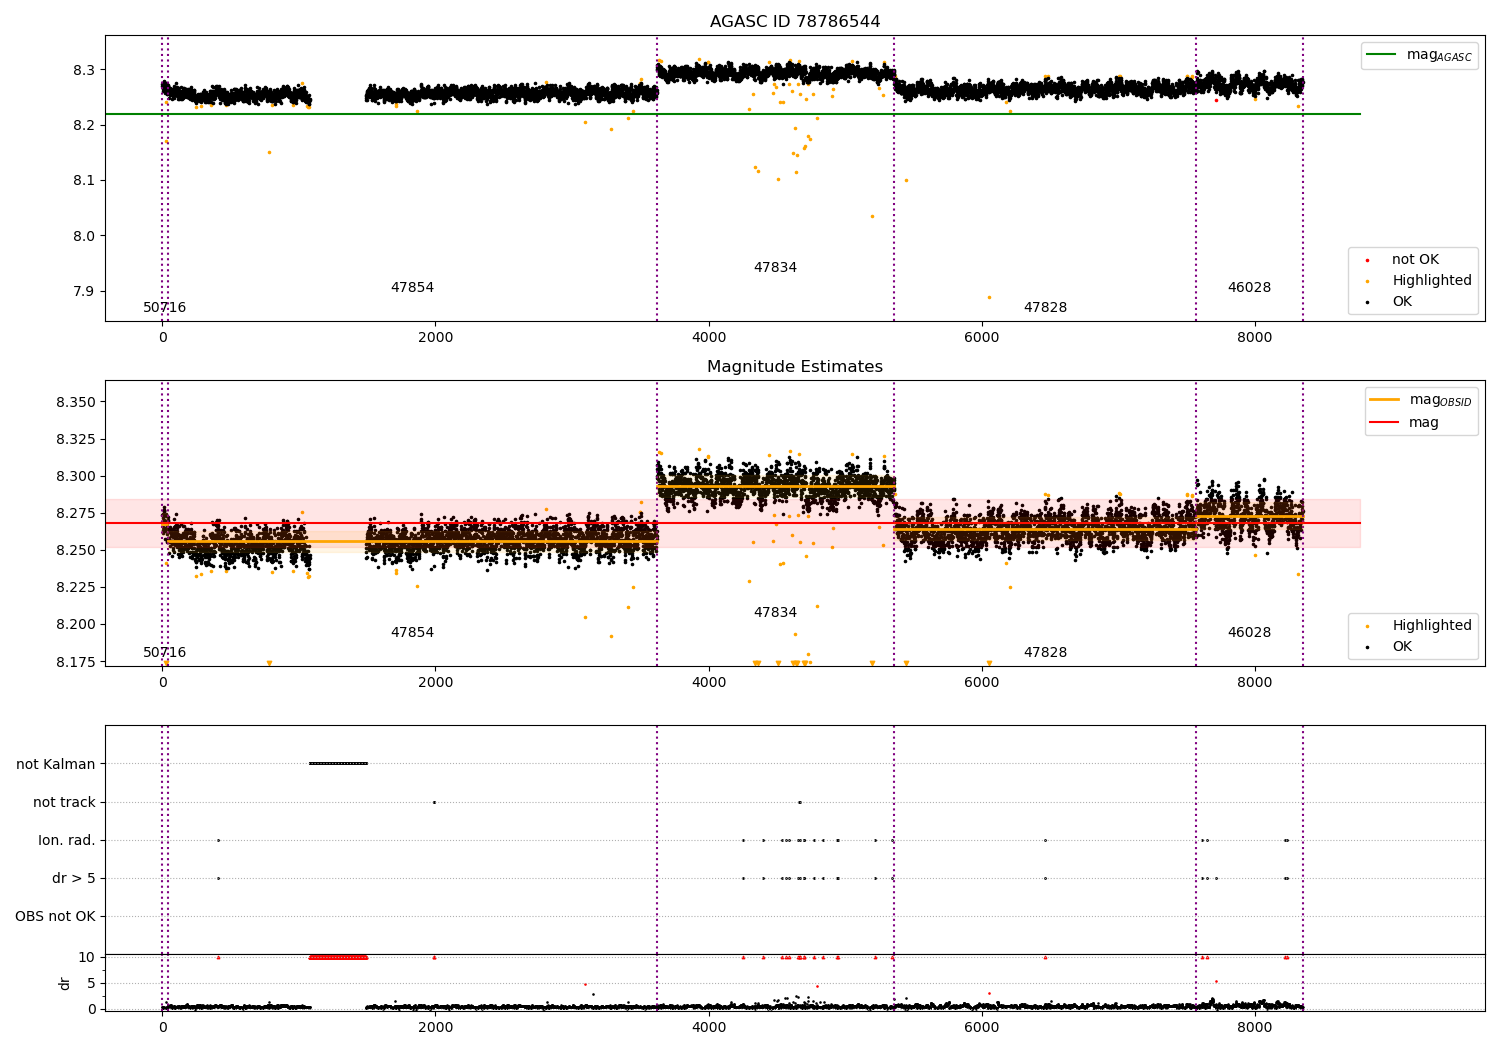The image size is (1500, 1050).
Task: Click the '8.225' y-axis tick label
Action: 76,587
